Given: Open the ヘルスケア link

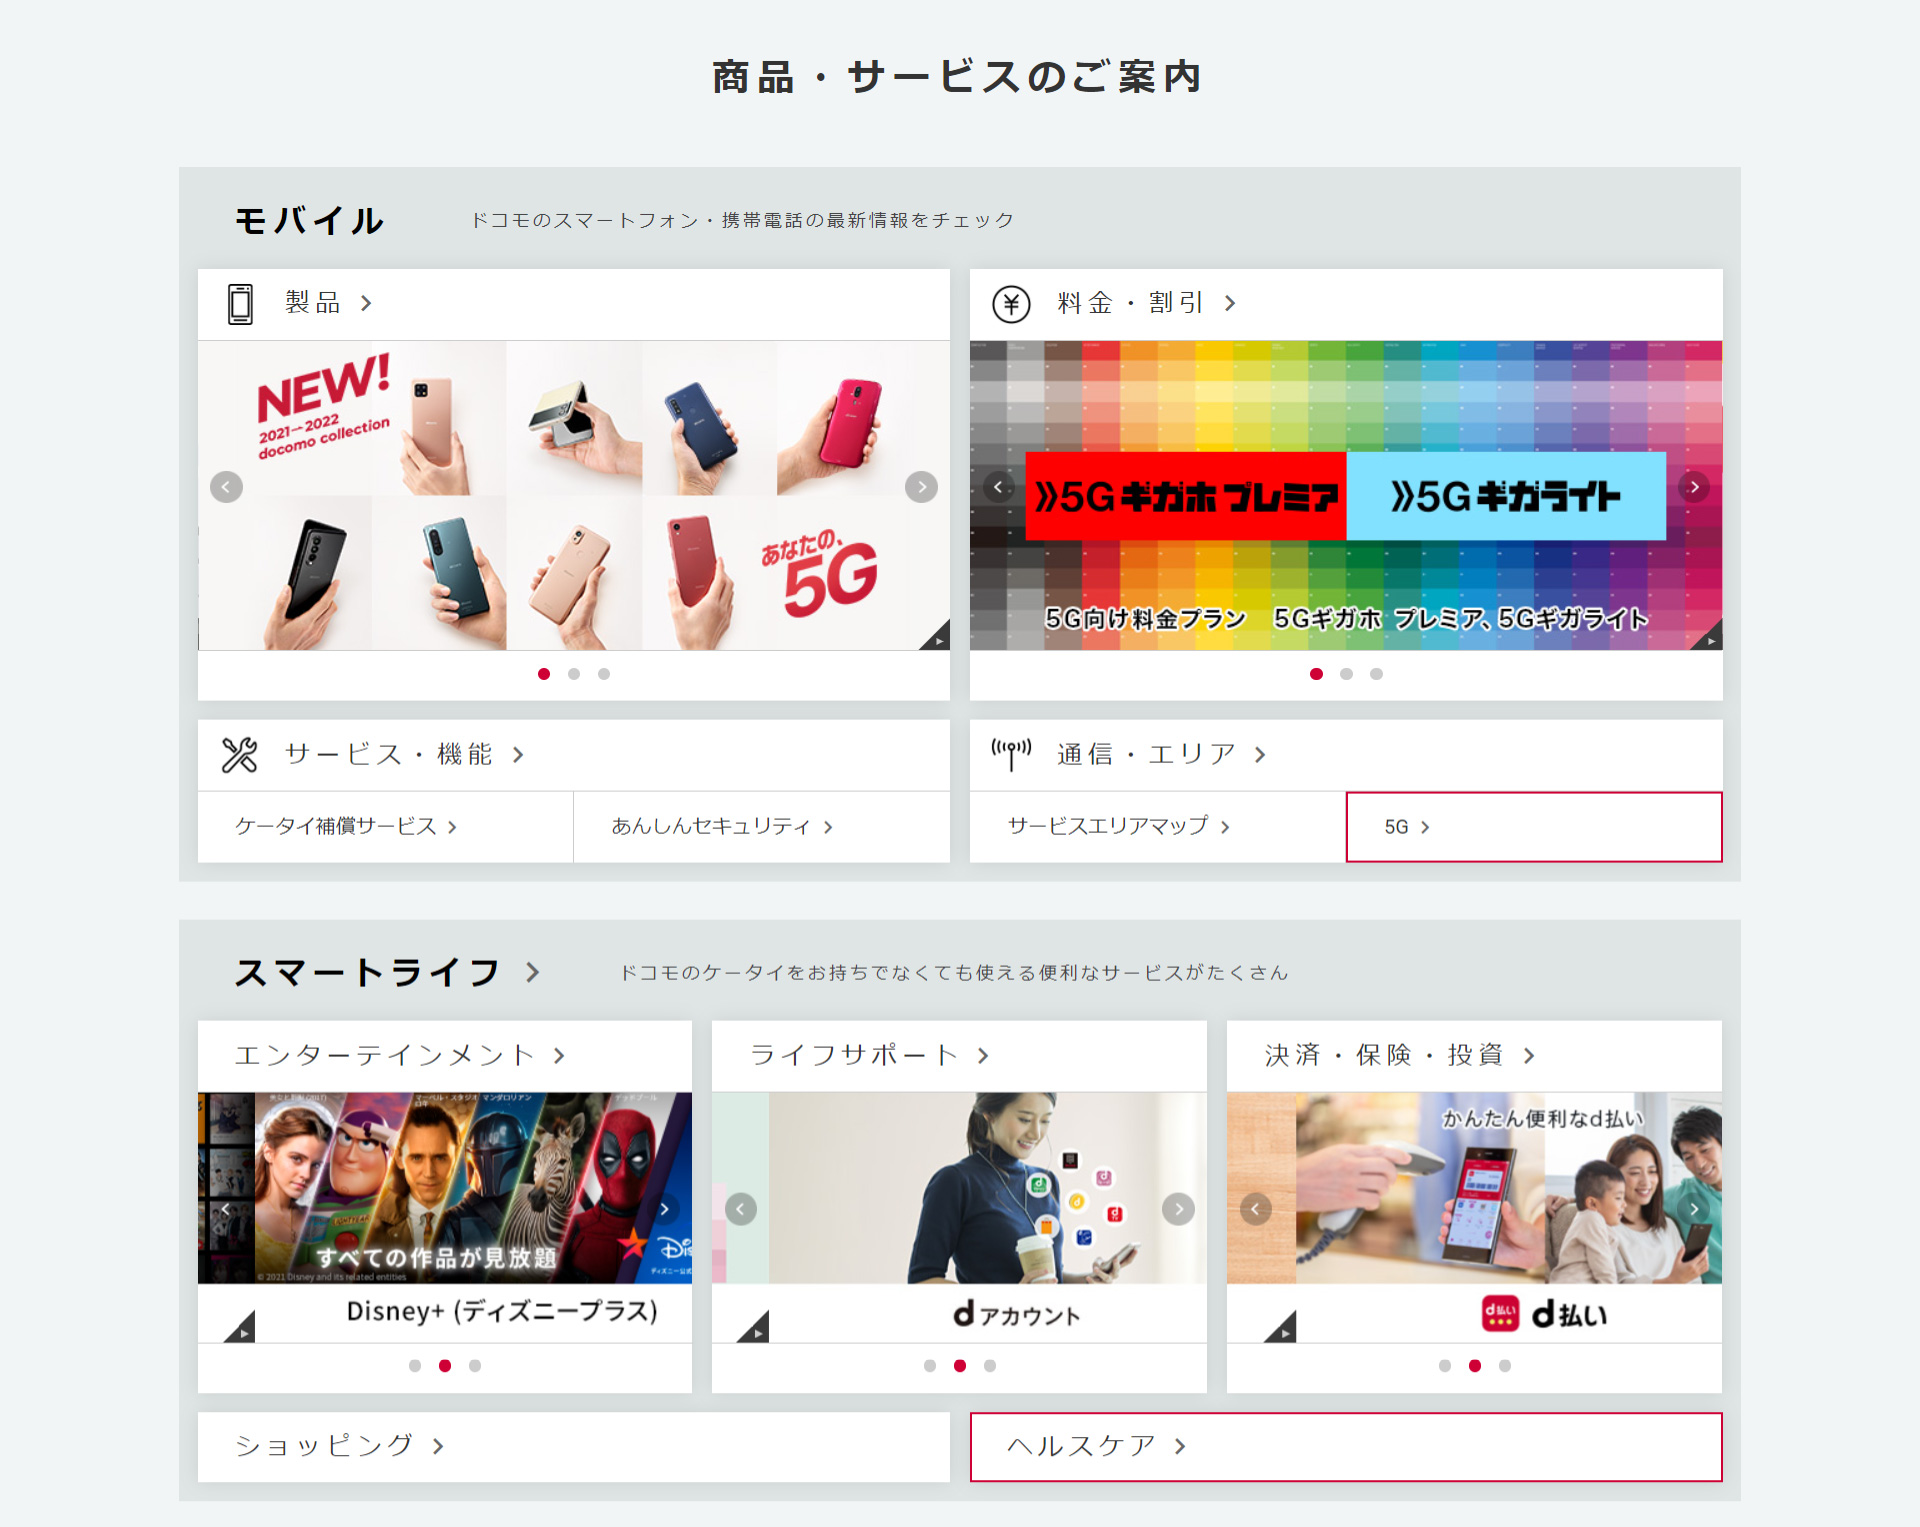Looking at the screenshot, I should [x=1346, y=1447].
